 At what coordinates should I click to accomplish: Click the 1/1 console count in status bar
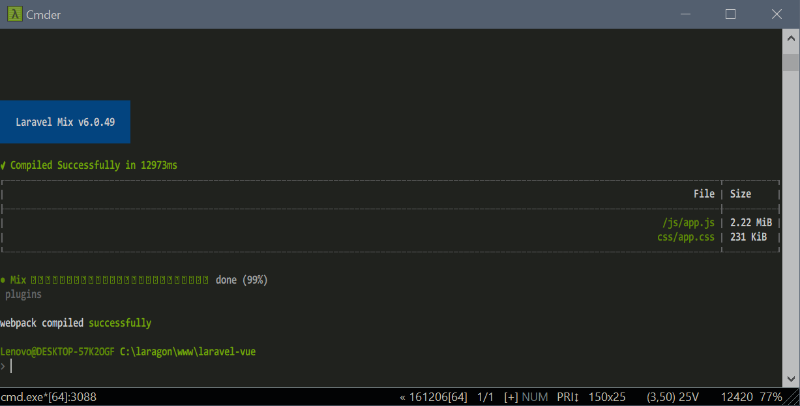[x=485, y=397]
